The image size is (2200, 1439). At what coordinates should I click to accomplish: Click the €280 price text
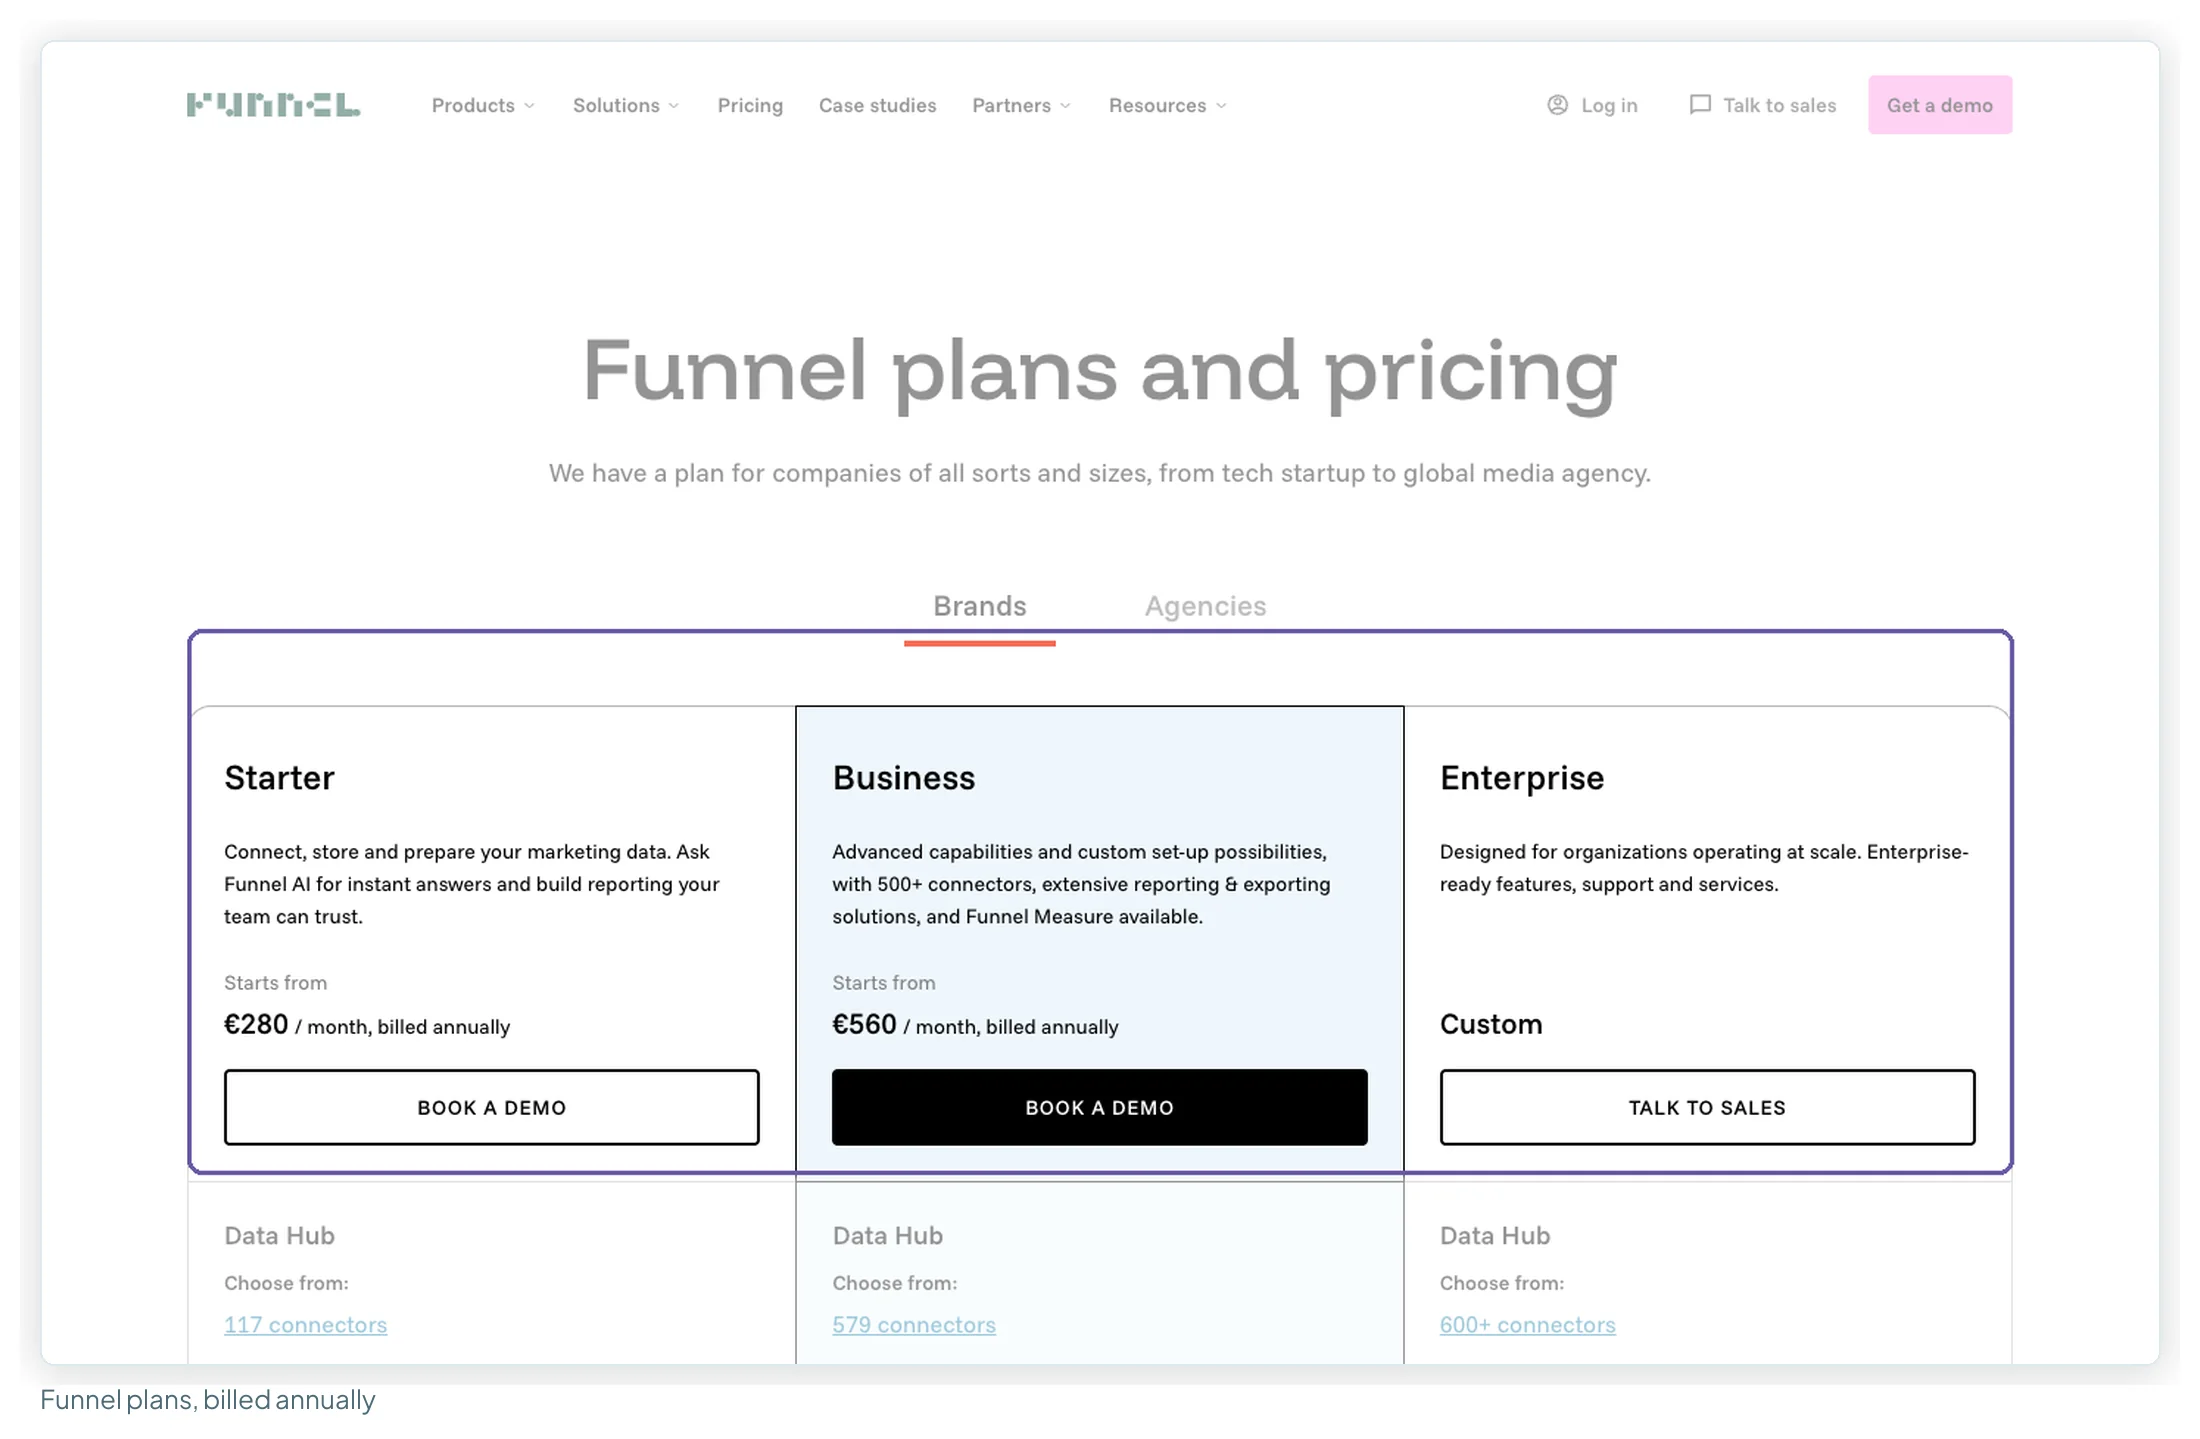[256, 1024]
